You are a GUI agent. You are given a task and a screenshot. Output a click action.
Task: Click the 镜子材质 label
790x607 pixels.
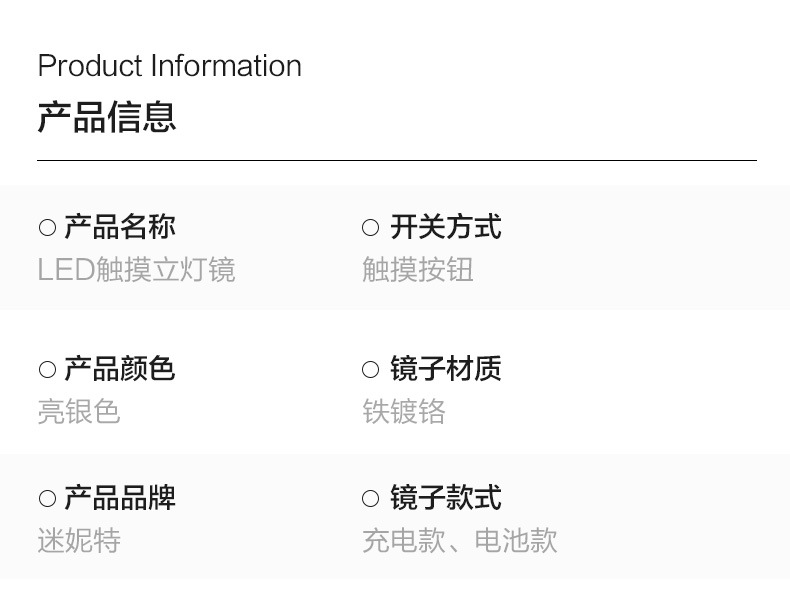(445, 370)
